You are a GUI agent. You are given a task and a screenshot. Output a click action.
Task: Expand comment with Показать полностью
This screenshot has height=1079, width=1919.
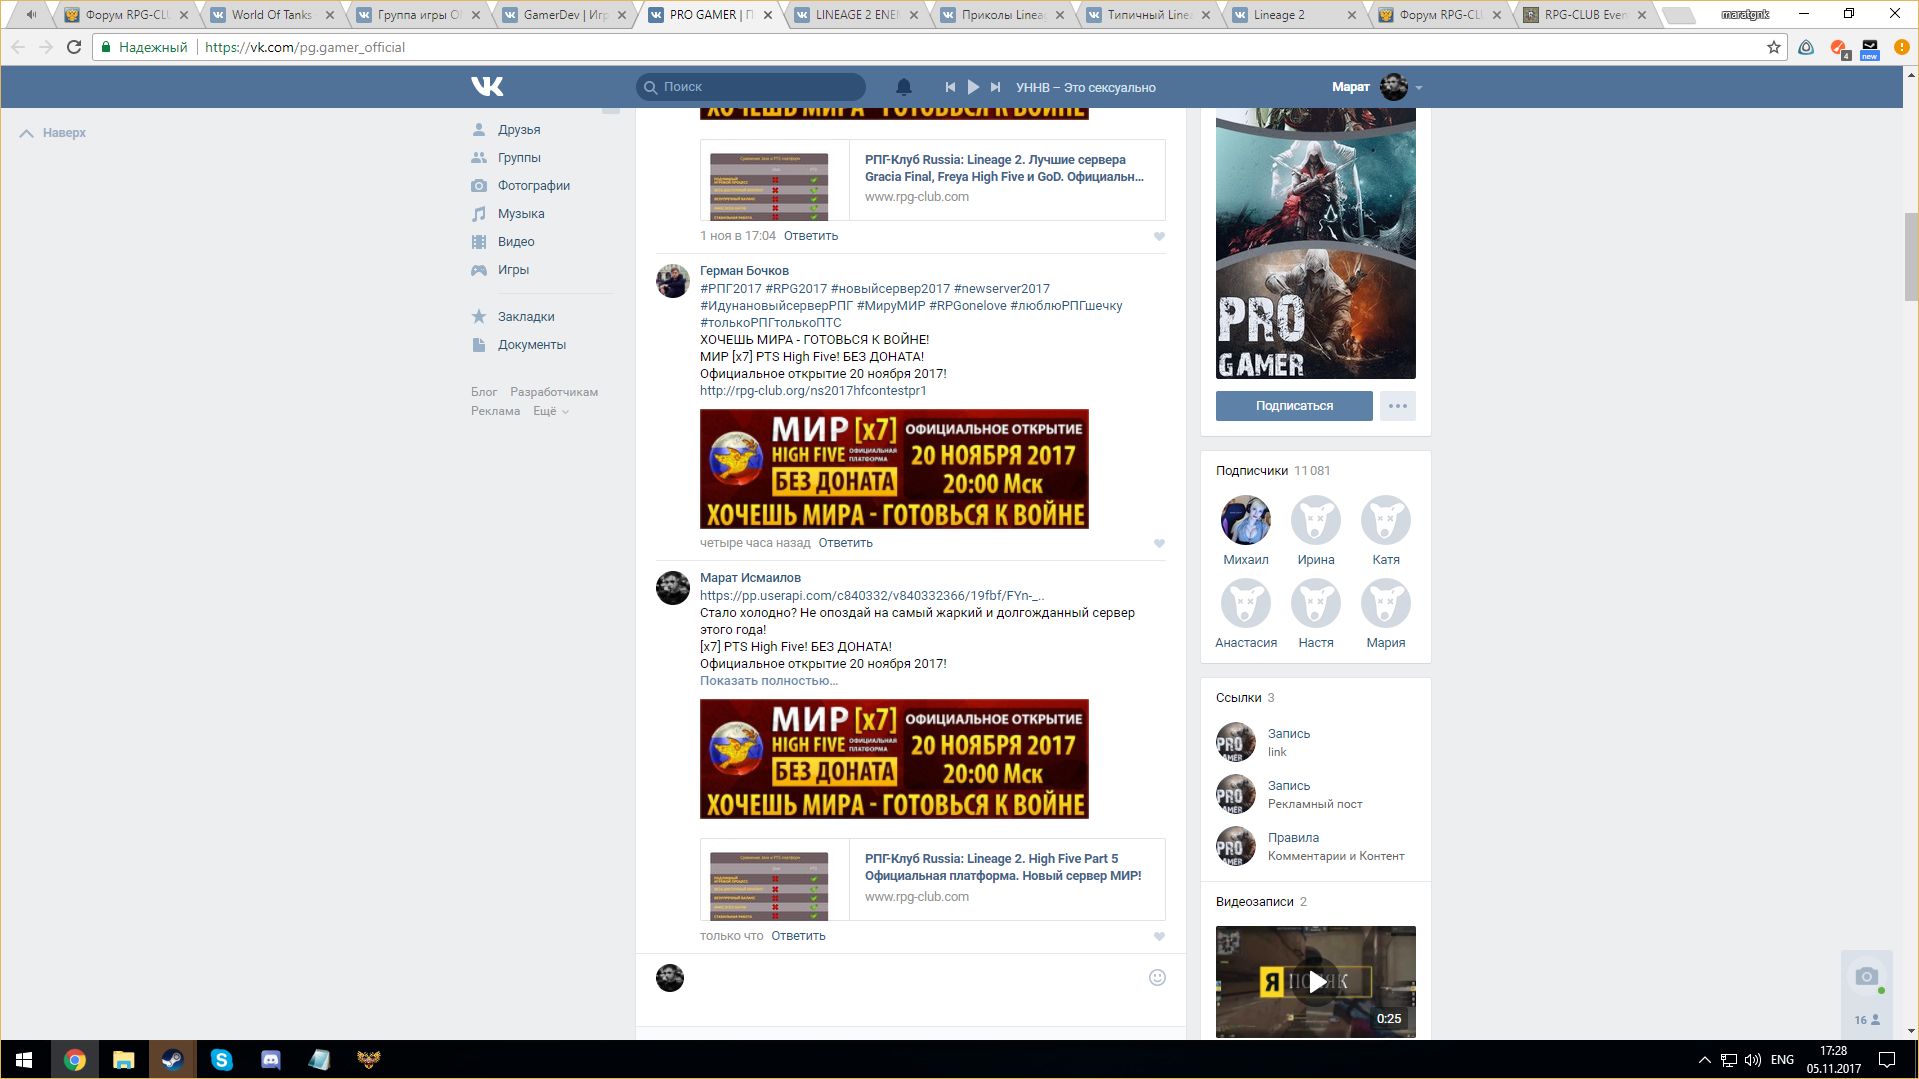tap(769, 681)
